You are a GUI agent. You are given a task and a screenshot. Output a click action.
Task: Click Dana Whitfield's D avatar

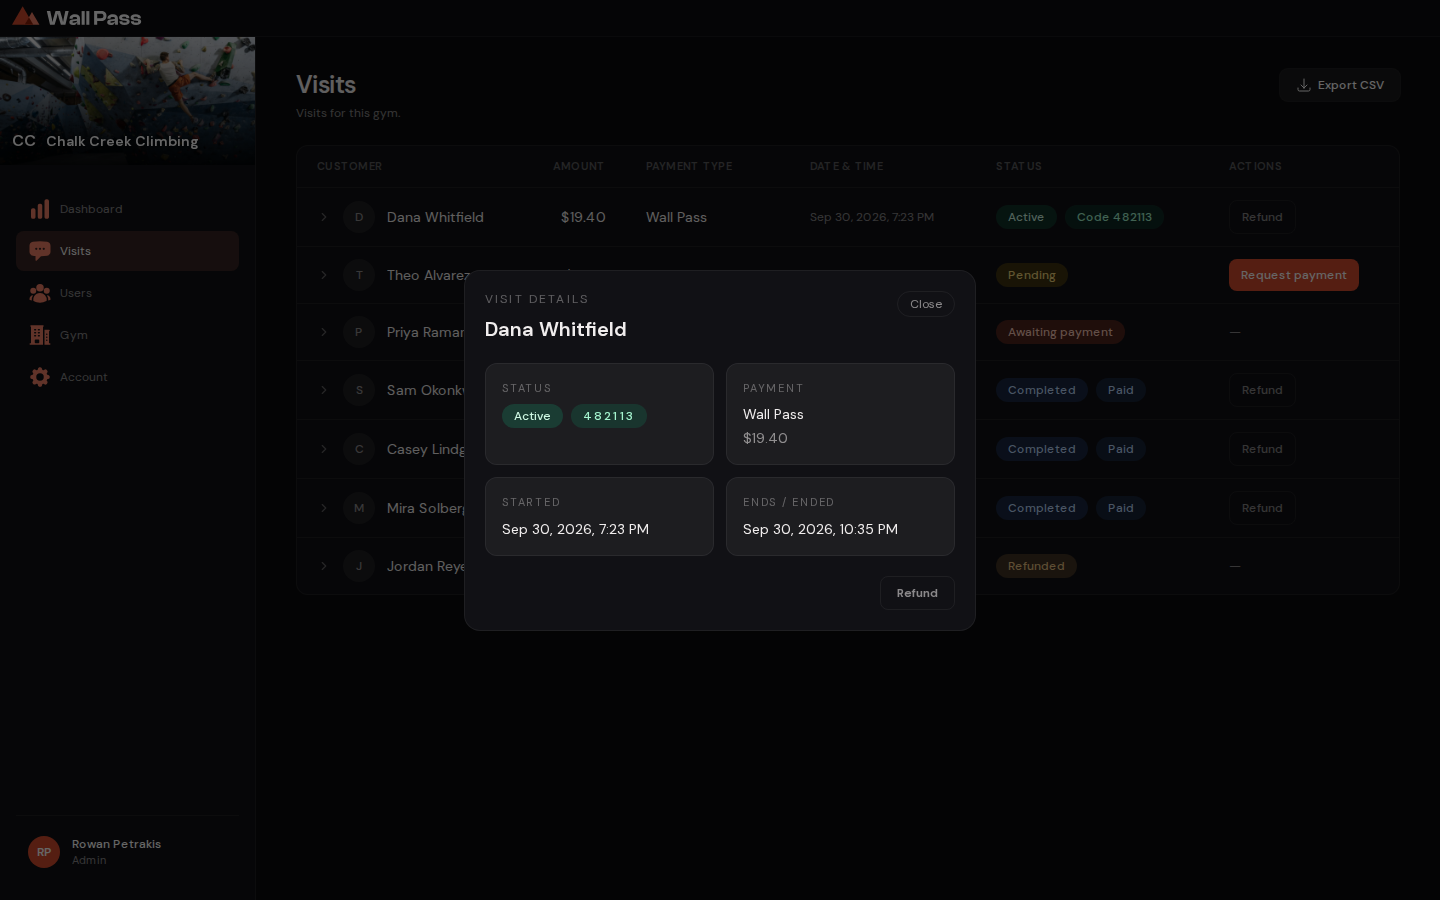click(x=359, y=217)
